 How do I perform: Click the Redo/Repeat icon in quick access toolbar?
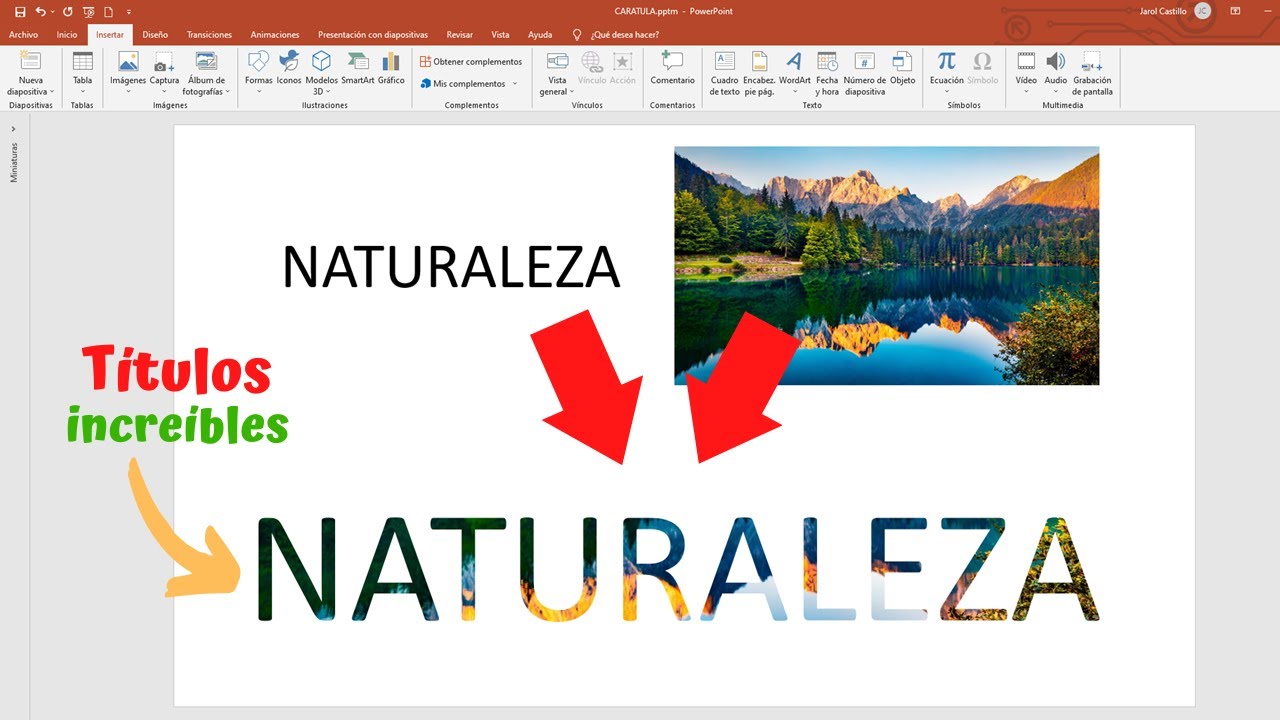tap(68, 12)
